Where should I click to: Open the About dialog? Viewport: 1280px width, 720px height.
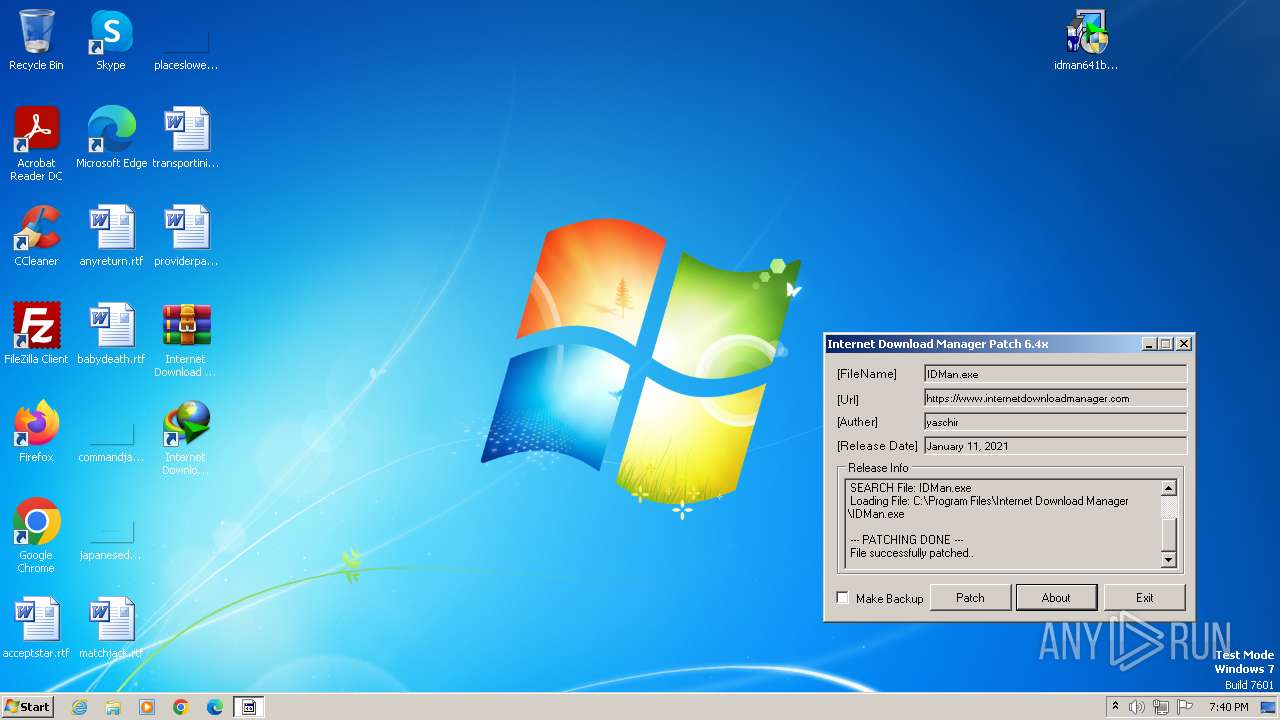click(1056, 598)
